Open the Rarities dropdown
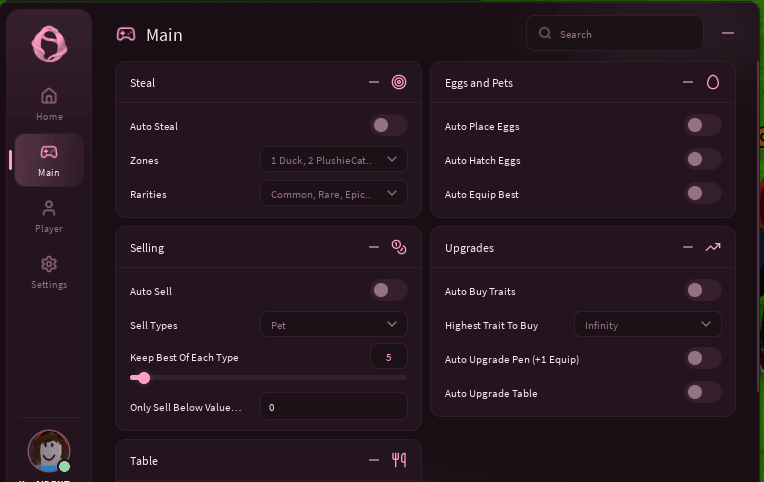 coord(334,194)
